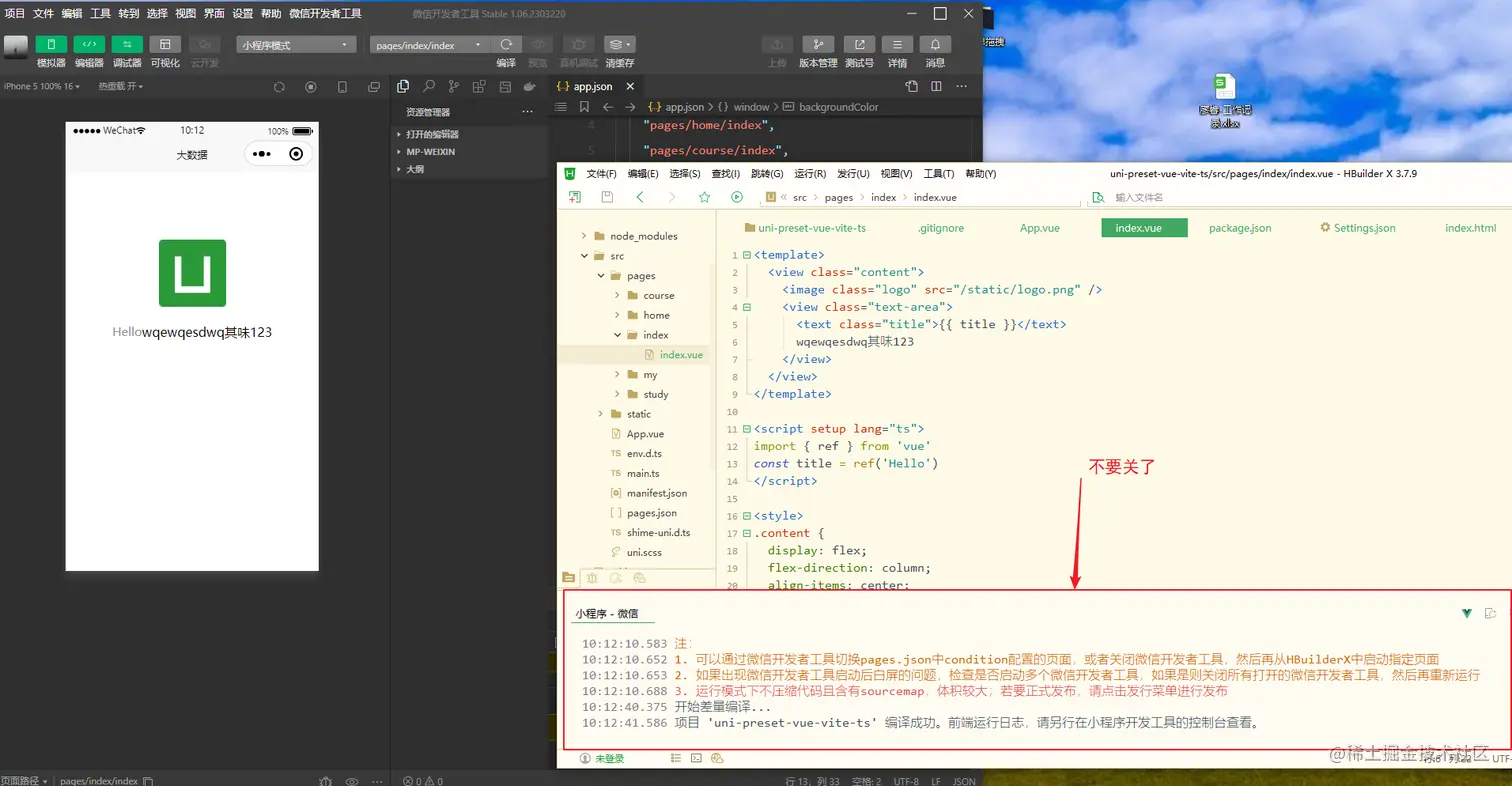This screenshot has width=1512, height=786.
Task: Click the mini program capsule menu dots
Action: click(x=262, y=154)
